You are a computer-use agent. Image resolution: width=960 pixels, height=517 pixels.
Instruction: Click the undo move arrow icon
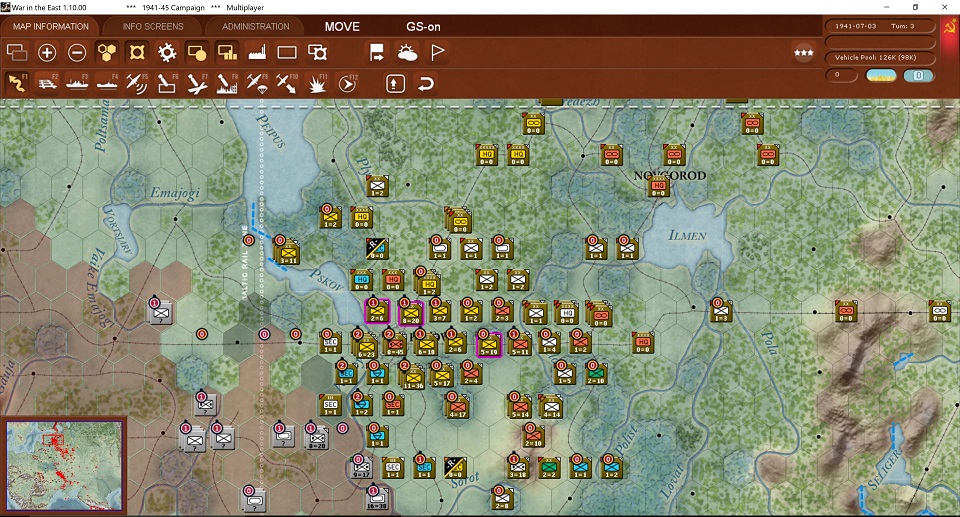(426, 83)
